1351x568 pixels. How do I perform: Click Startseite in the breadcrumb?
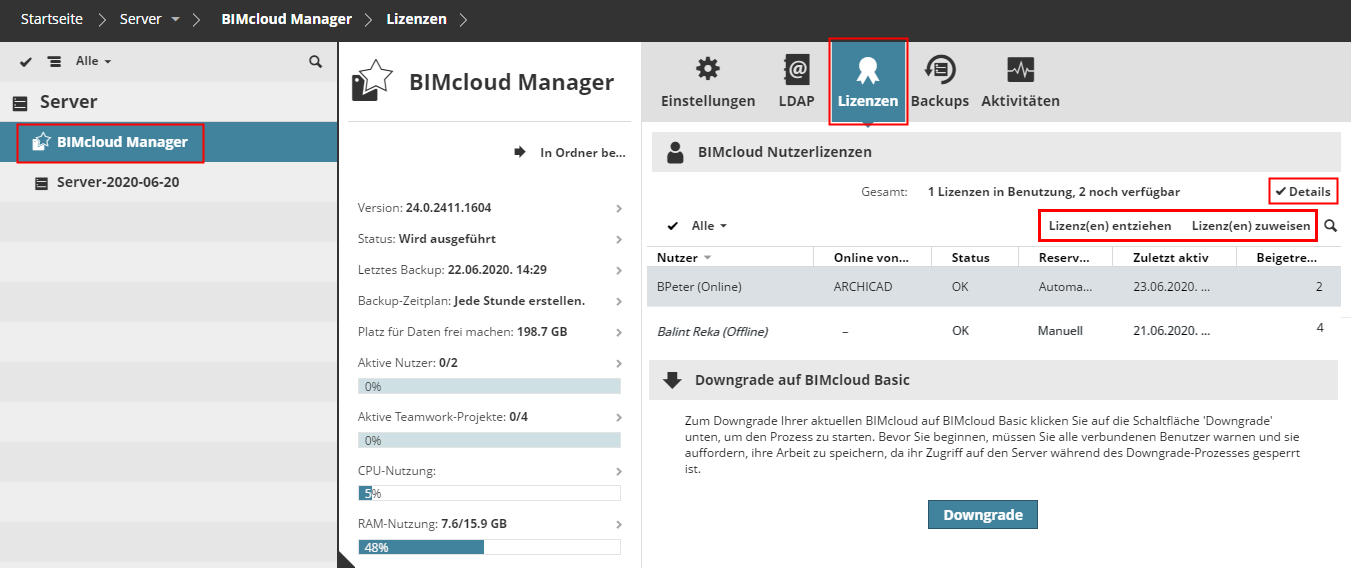pos(51,19)
